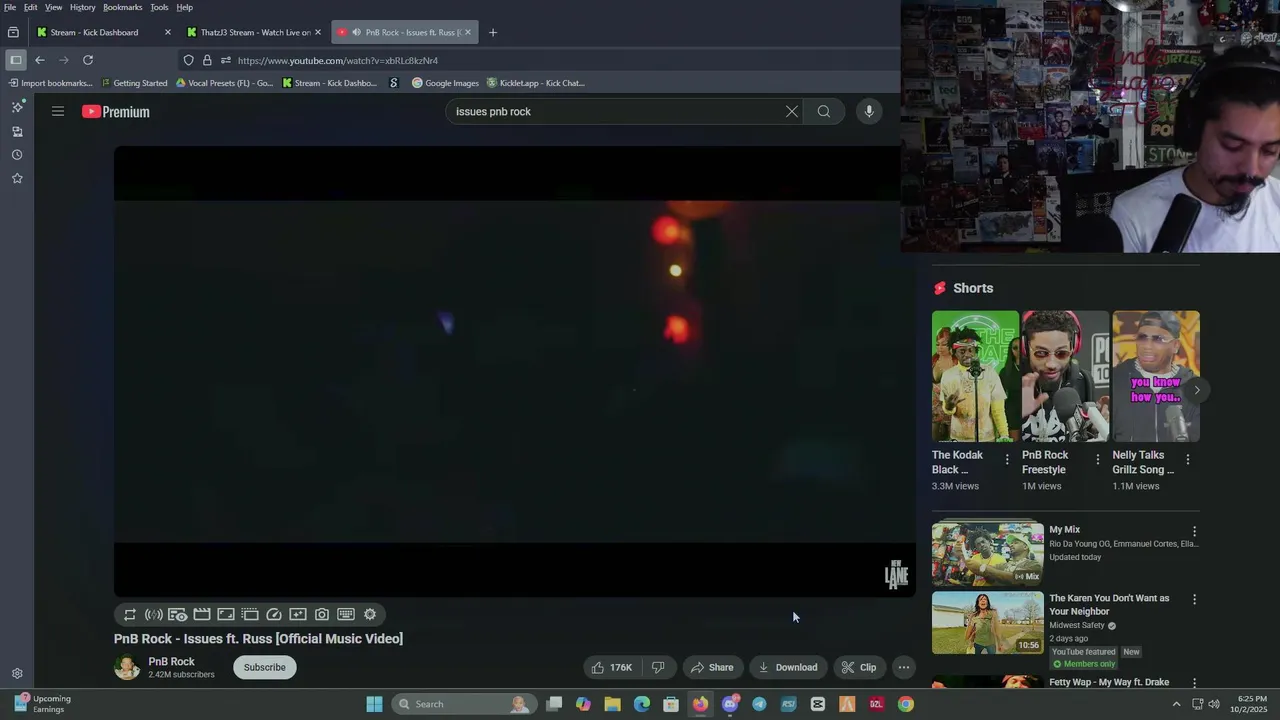Open Nelly Talks Grillz Song short
This screenshot has height=720, width=1280.
point(1155,376)
